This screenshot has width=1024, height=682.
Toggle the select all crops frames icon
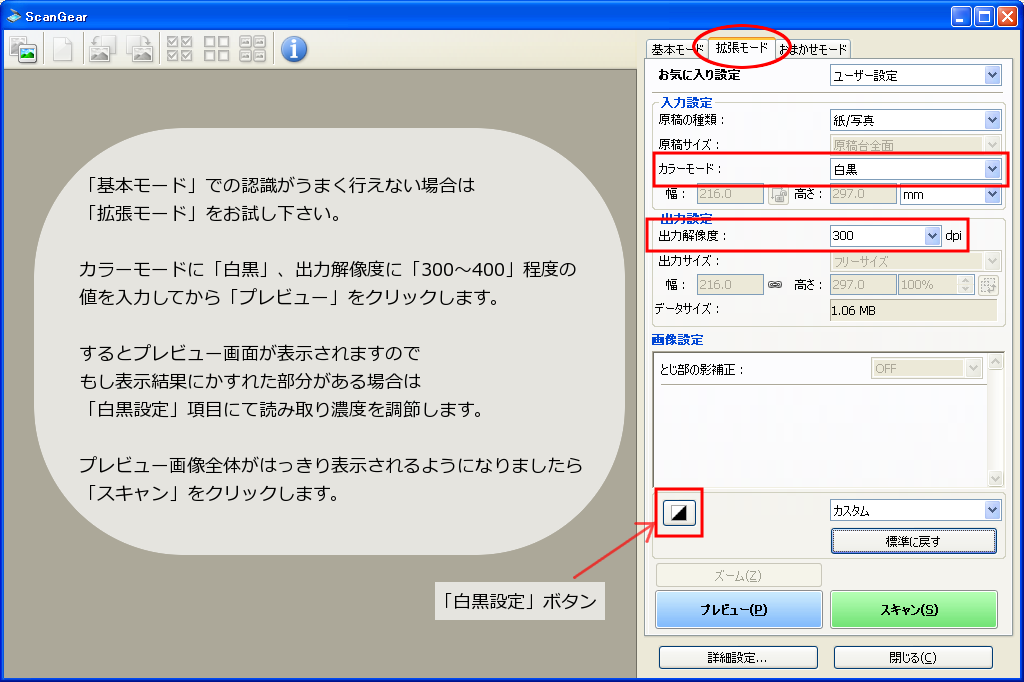point(252,49)
